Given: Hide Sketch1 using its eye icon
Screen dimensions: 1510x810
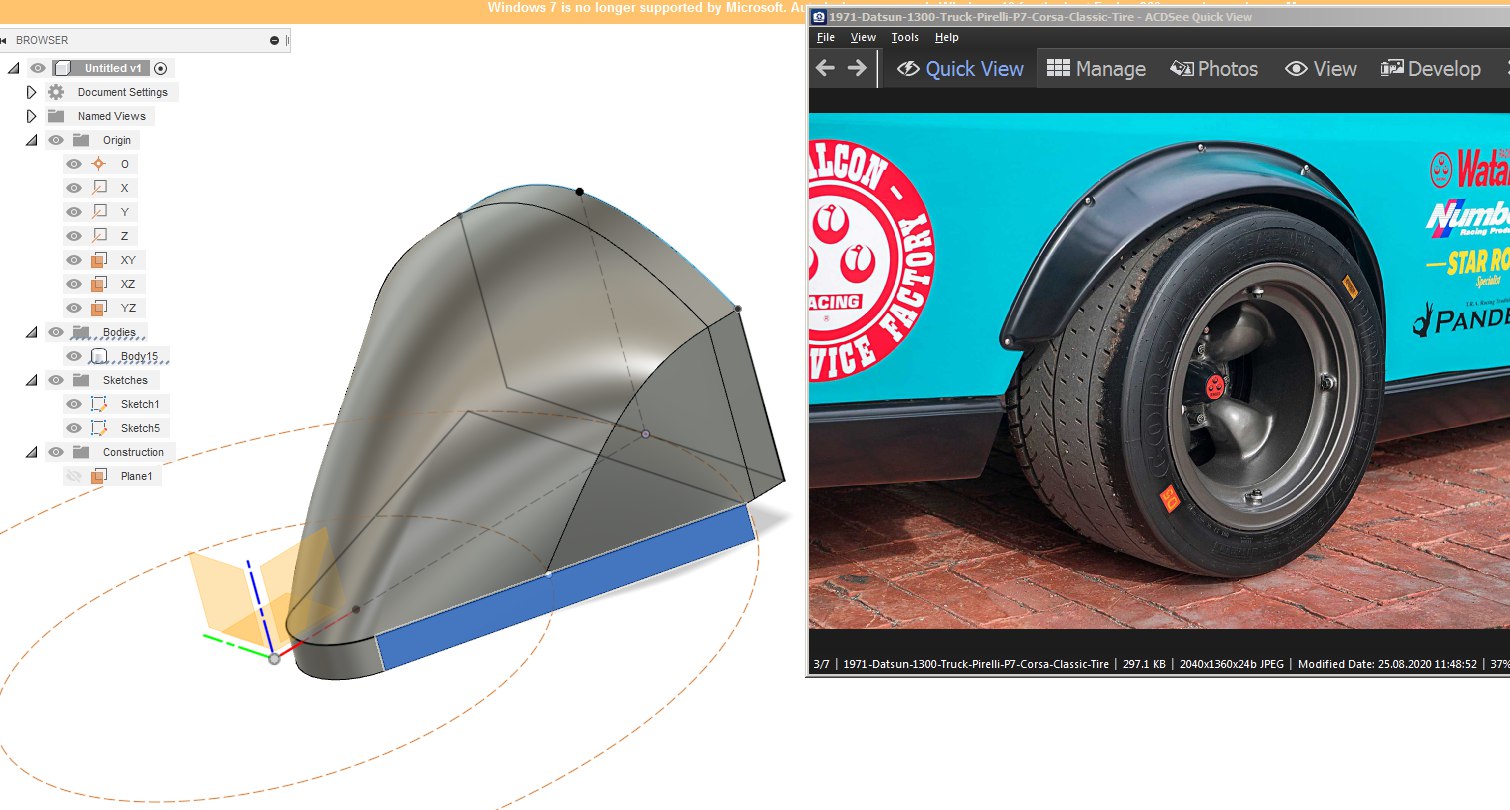Looking at the screenshot, I should pyautogui.click(x=73, y=404).
